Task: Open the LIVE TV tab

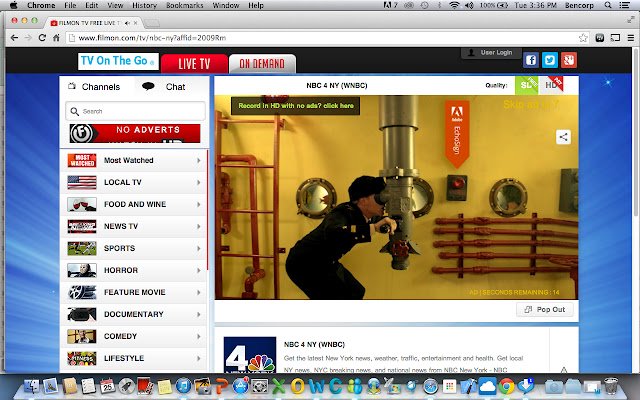Action: pos(194,64)
